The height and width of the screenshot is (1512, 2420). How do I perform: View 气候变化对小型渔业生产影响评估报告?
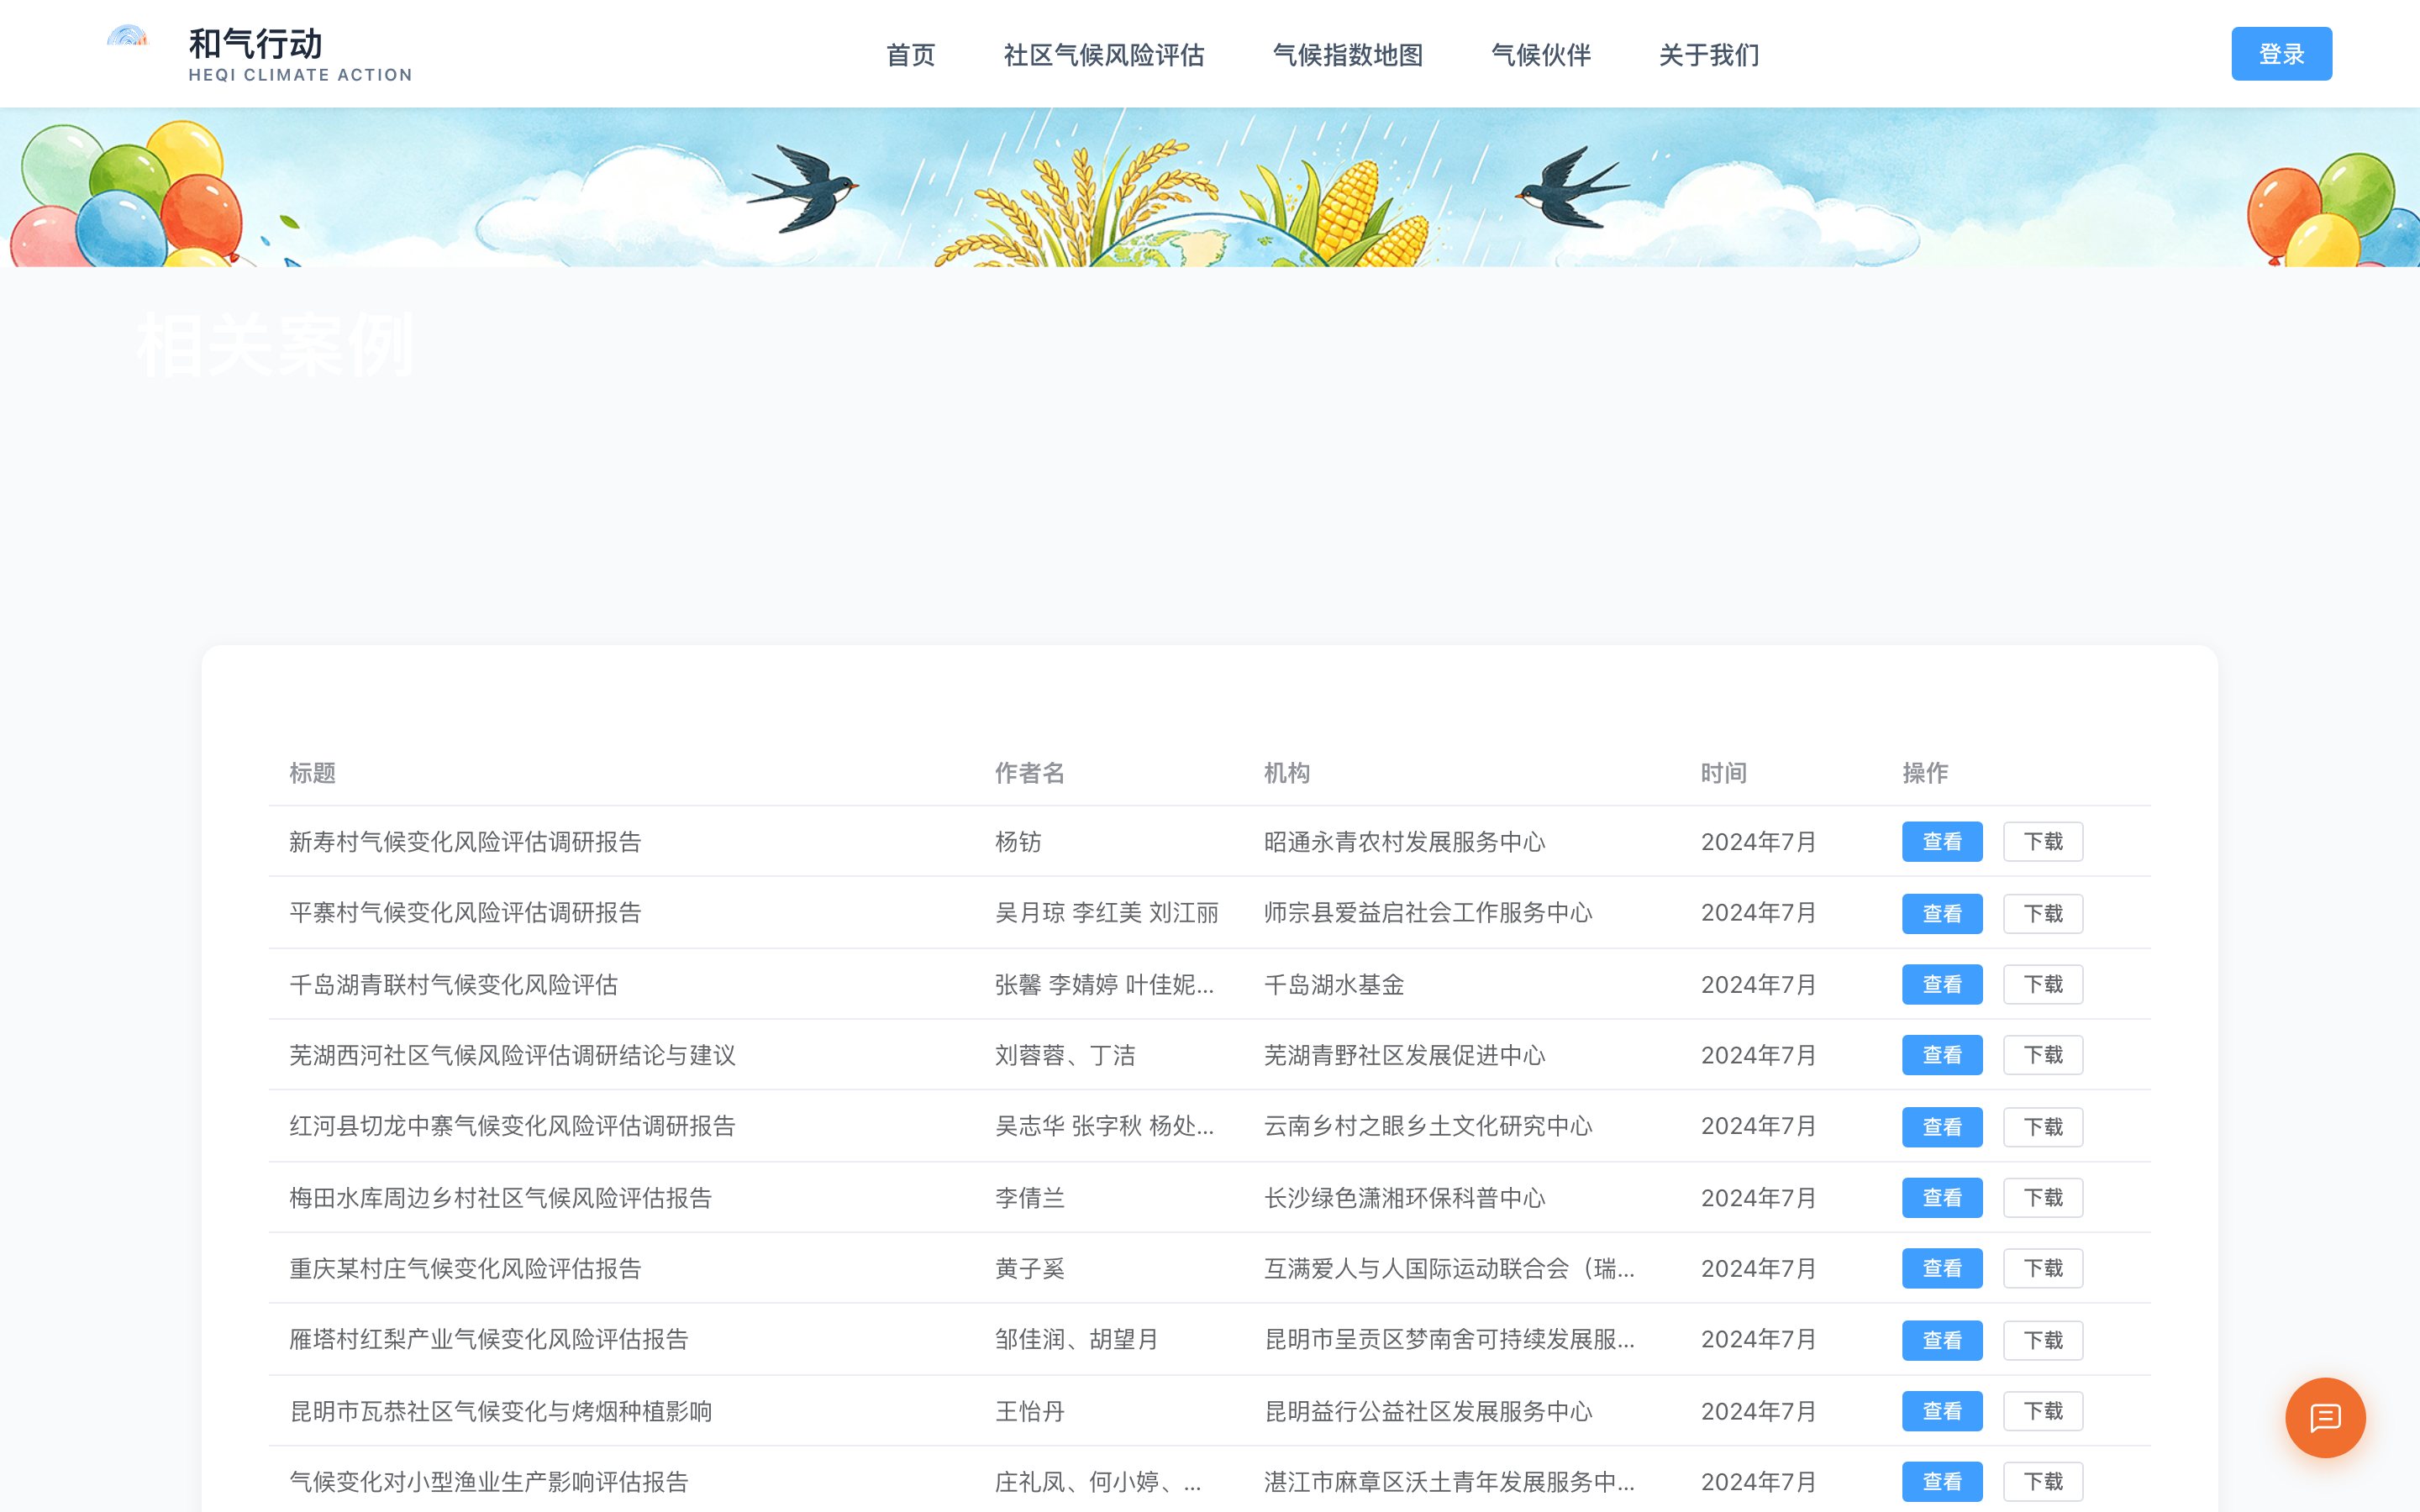click(1942, 1482)
